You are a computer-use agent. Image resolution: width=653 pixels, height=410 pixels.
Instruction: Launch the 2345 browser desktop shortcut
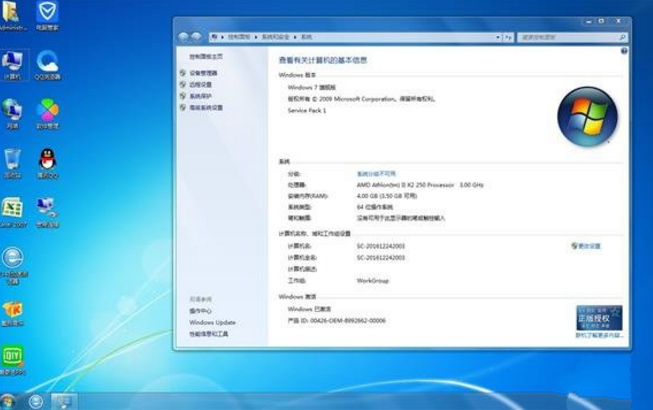[12, 265]
